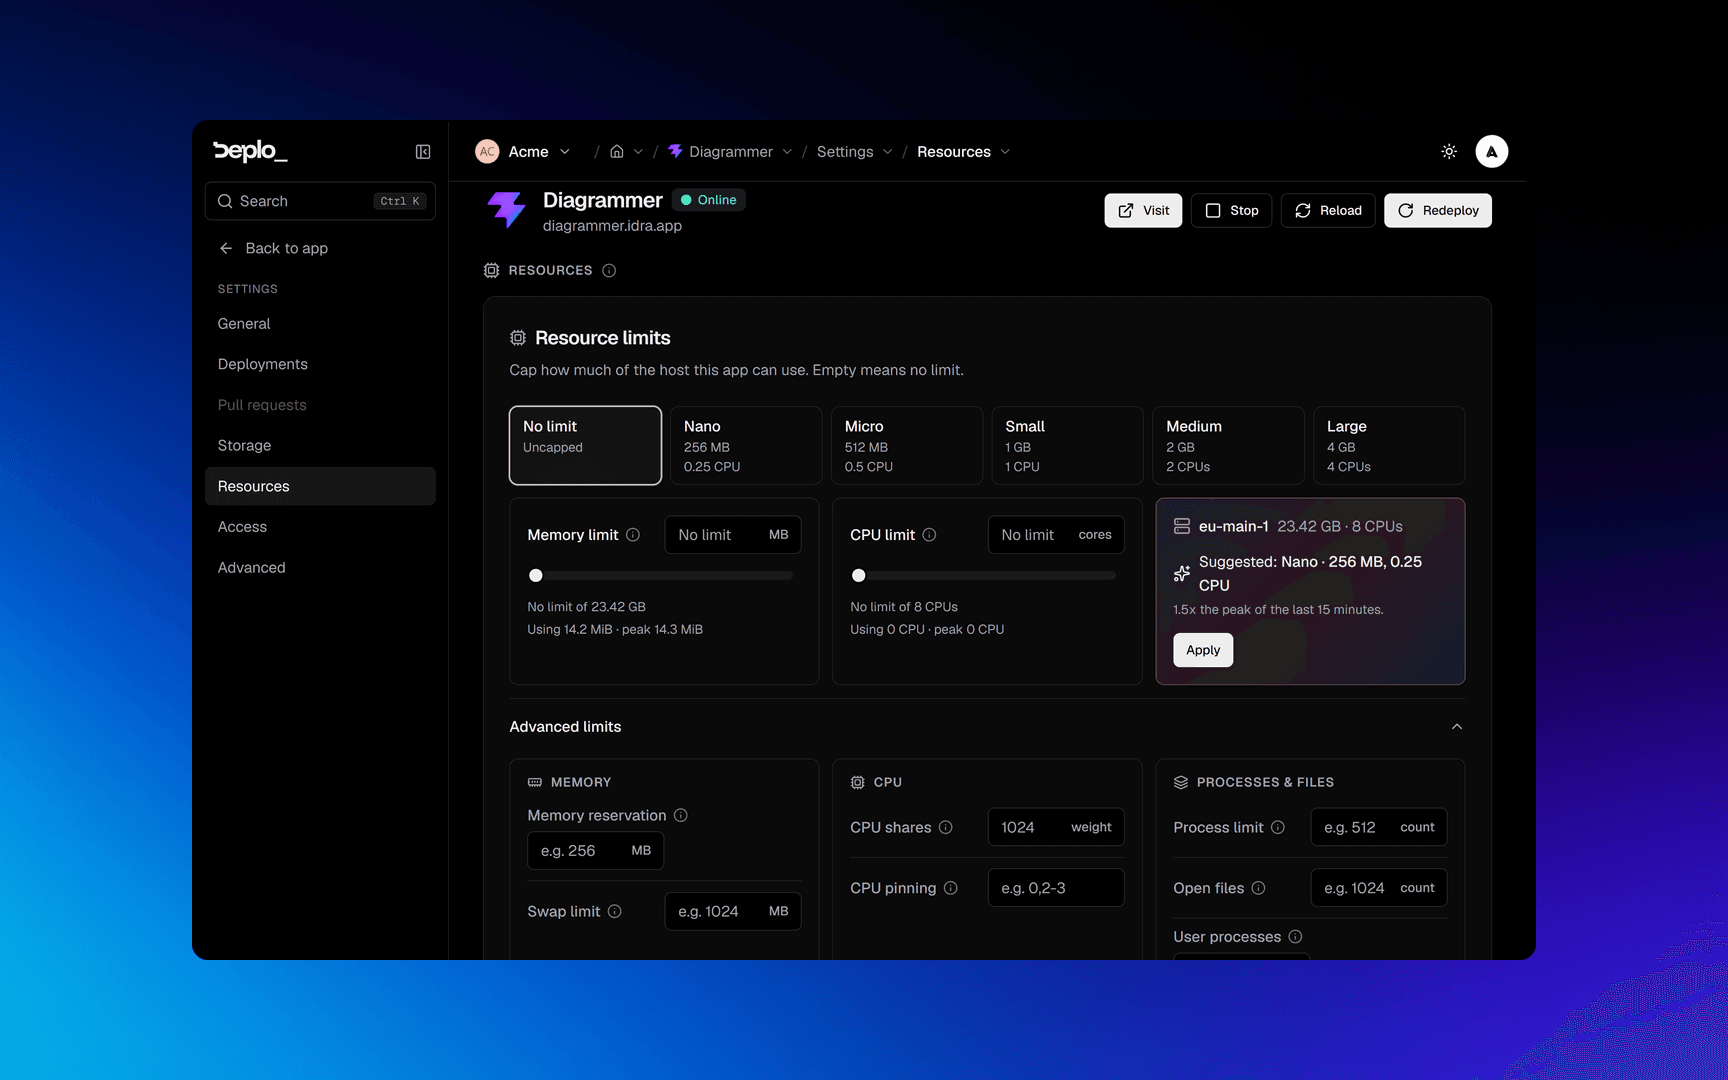Collapse the sidebar panel icon
Viewport: 1728px width, 1080px height.
(423, 152)
